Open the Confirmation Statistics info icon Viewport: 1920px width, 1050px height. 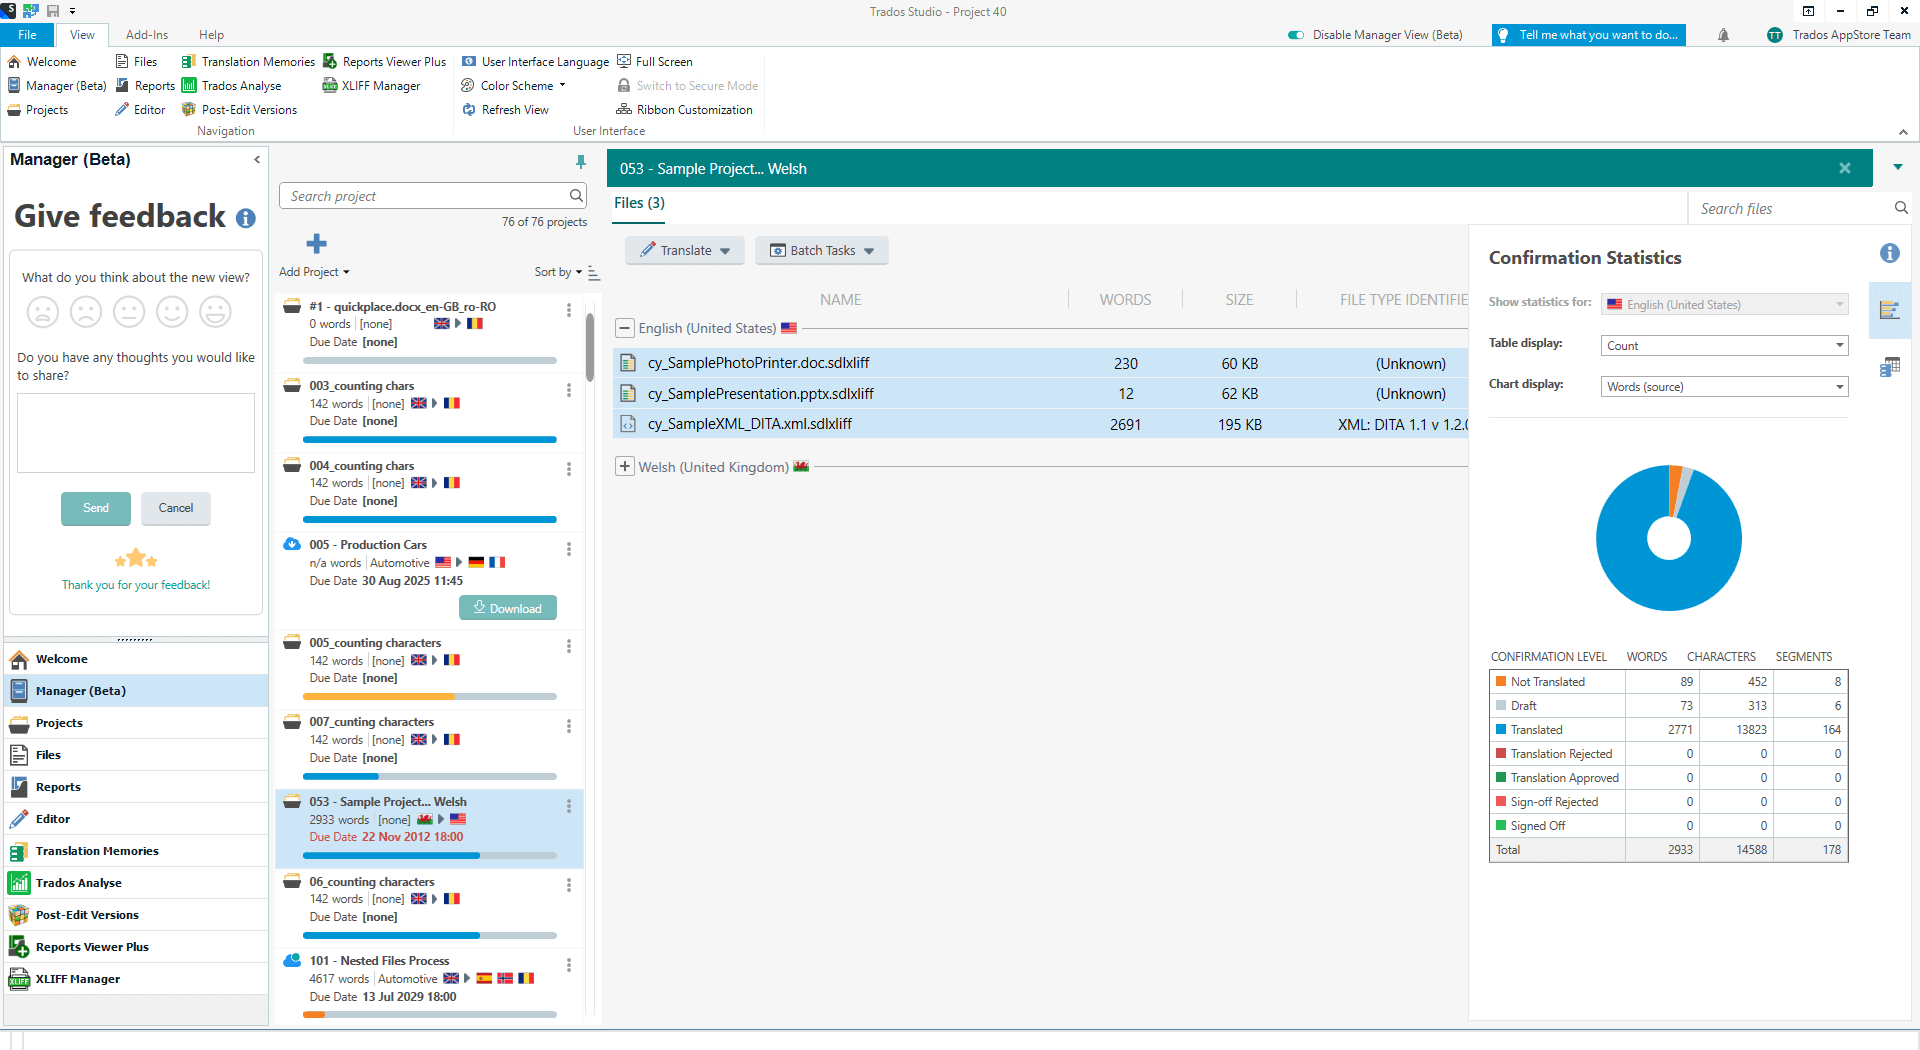pyautogui.click(x=1889, y=254)
